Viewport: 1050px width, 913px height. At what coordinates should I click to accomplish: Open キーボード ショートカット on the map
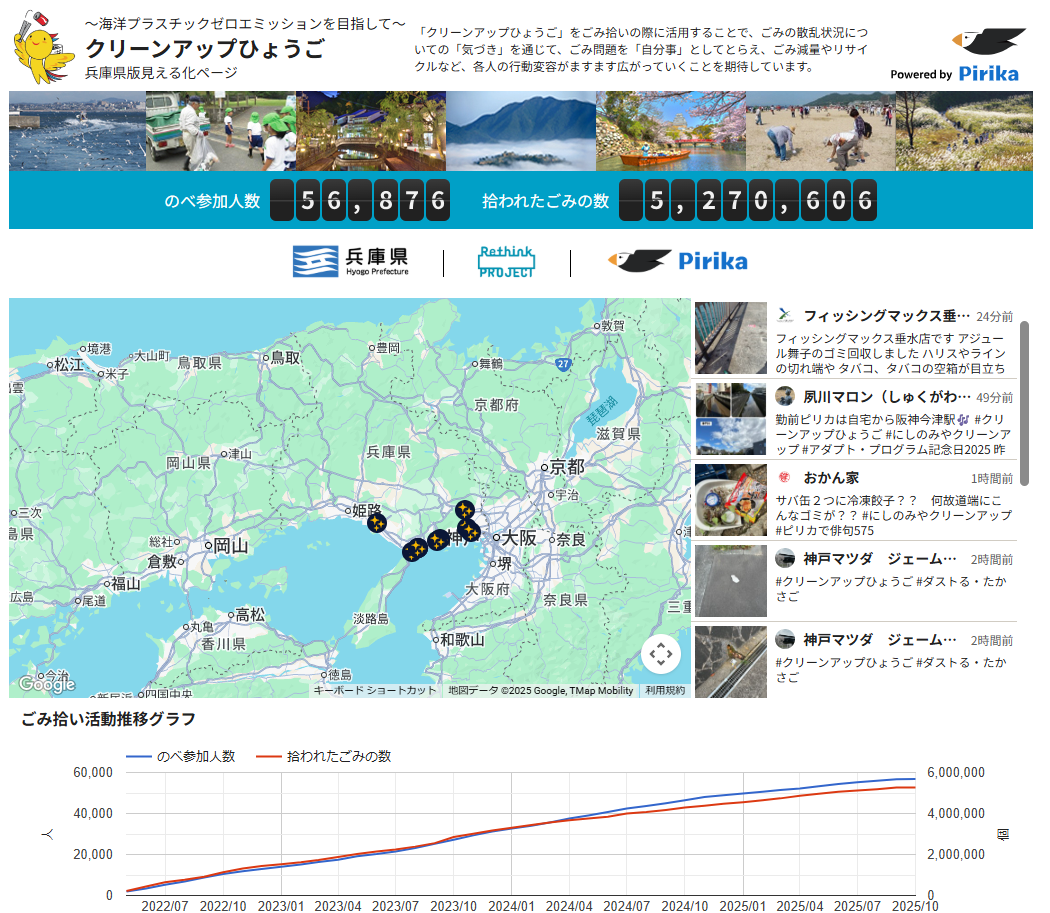(375, 690)
